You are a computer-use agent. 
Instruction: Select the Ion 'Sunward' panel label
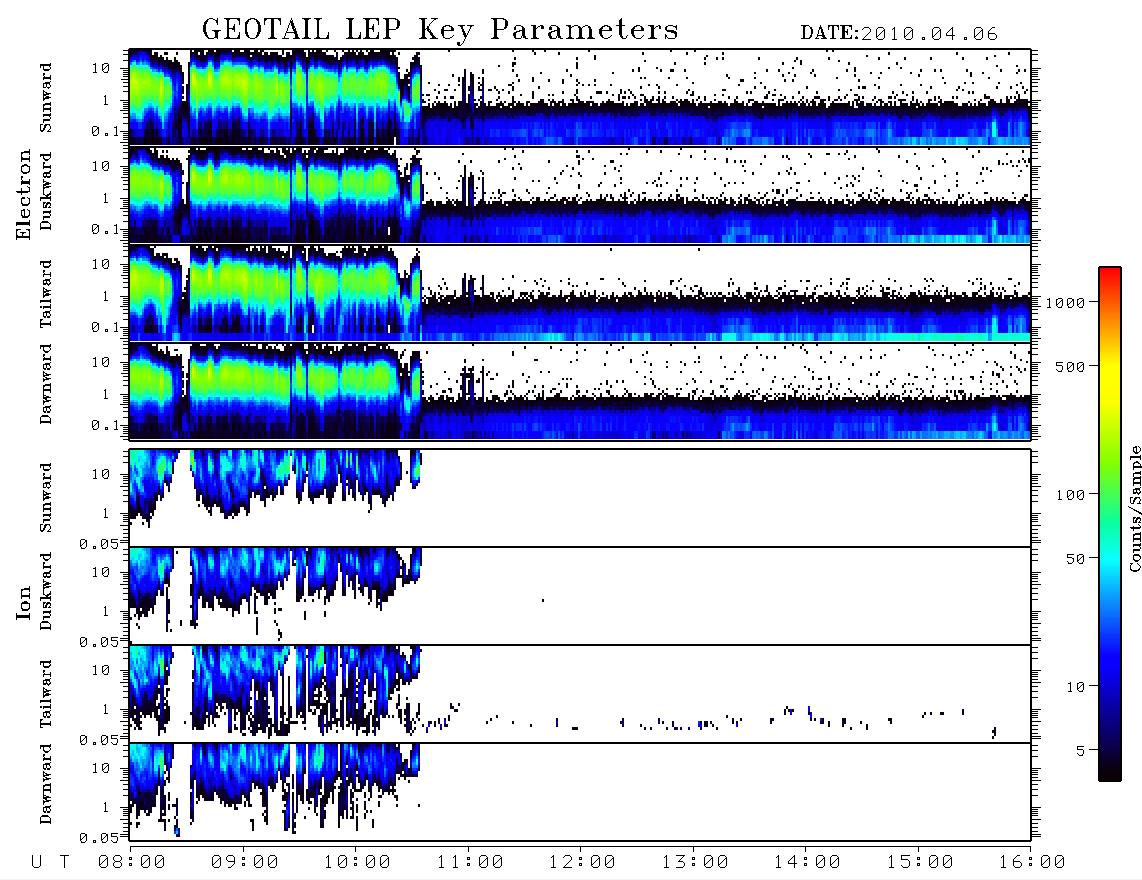point(46,497)
